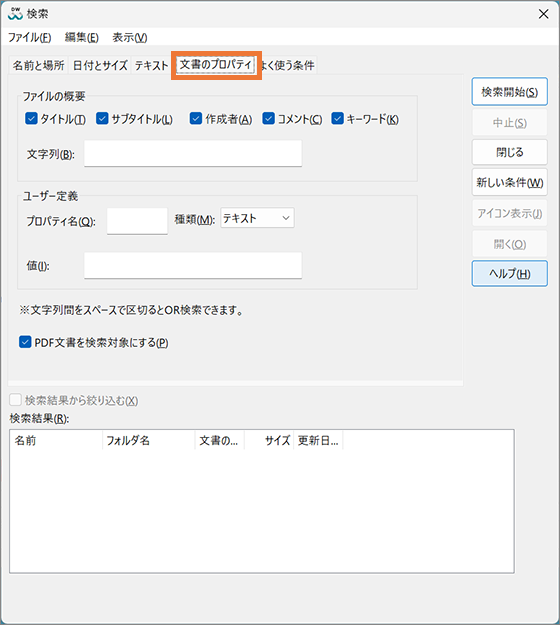Switch to the よく使う条件 tab
560x625 pixels.
coord(288,65)
